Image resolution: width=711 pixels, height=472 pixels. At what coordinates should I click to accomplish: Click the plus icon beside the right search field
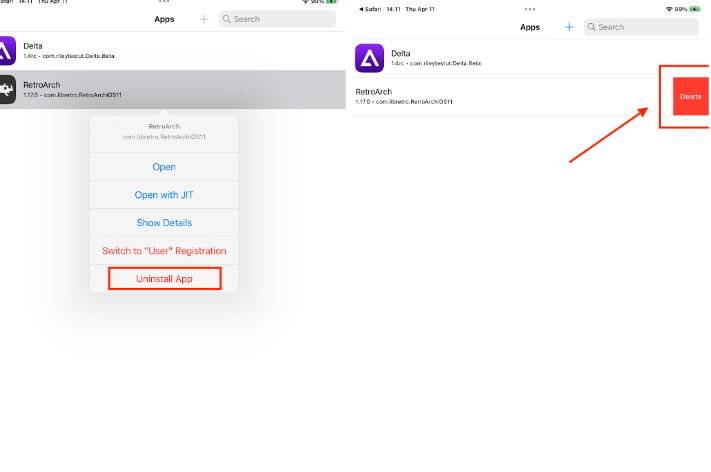(x=569, y=27)
